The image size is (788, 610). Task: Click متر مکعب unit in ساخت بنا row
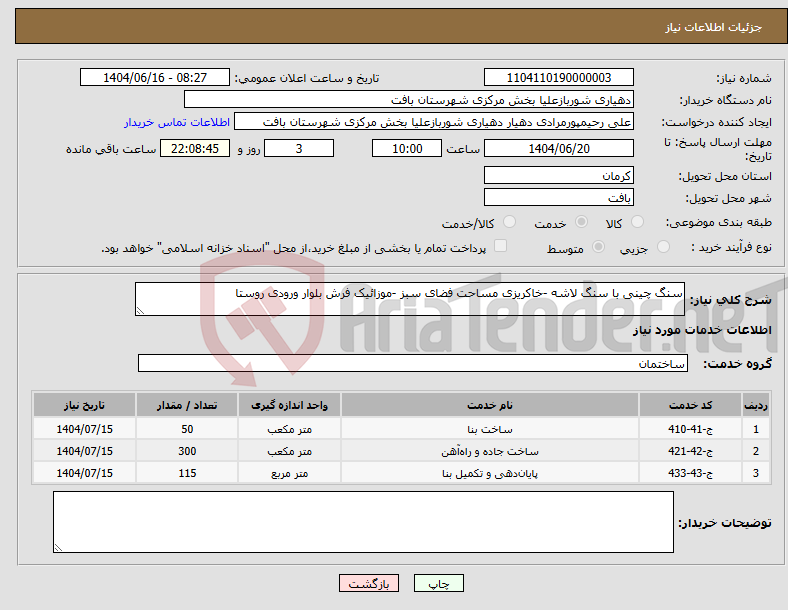click(289, 429)
